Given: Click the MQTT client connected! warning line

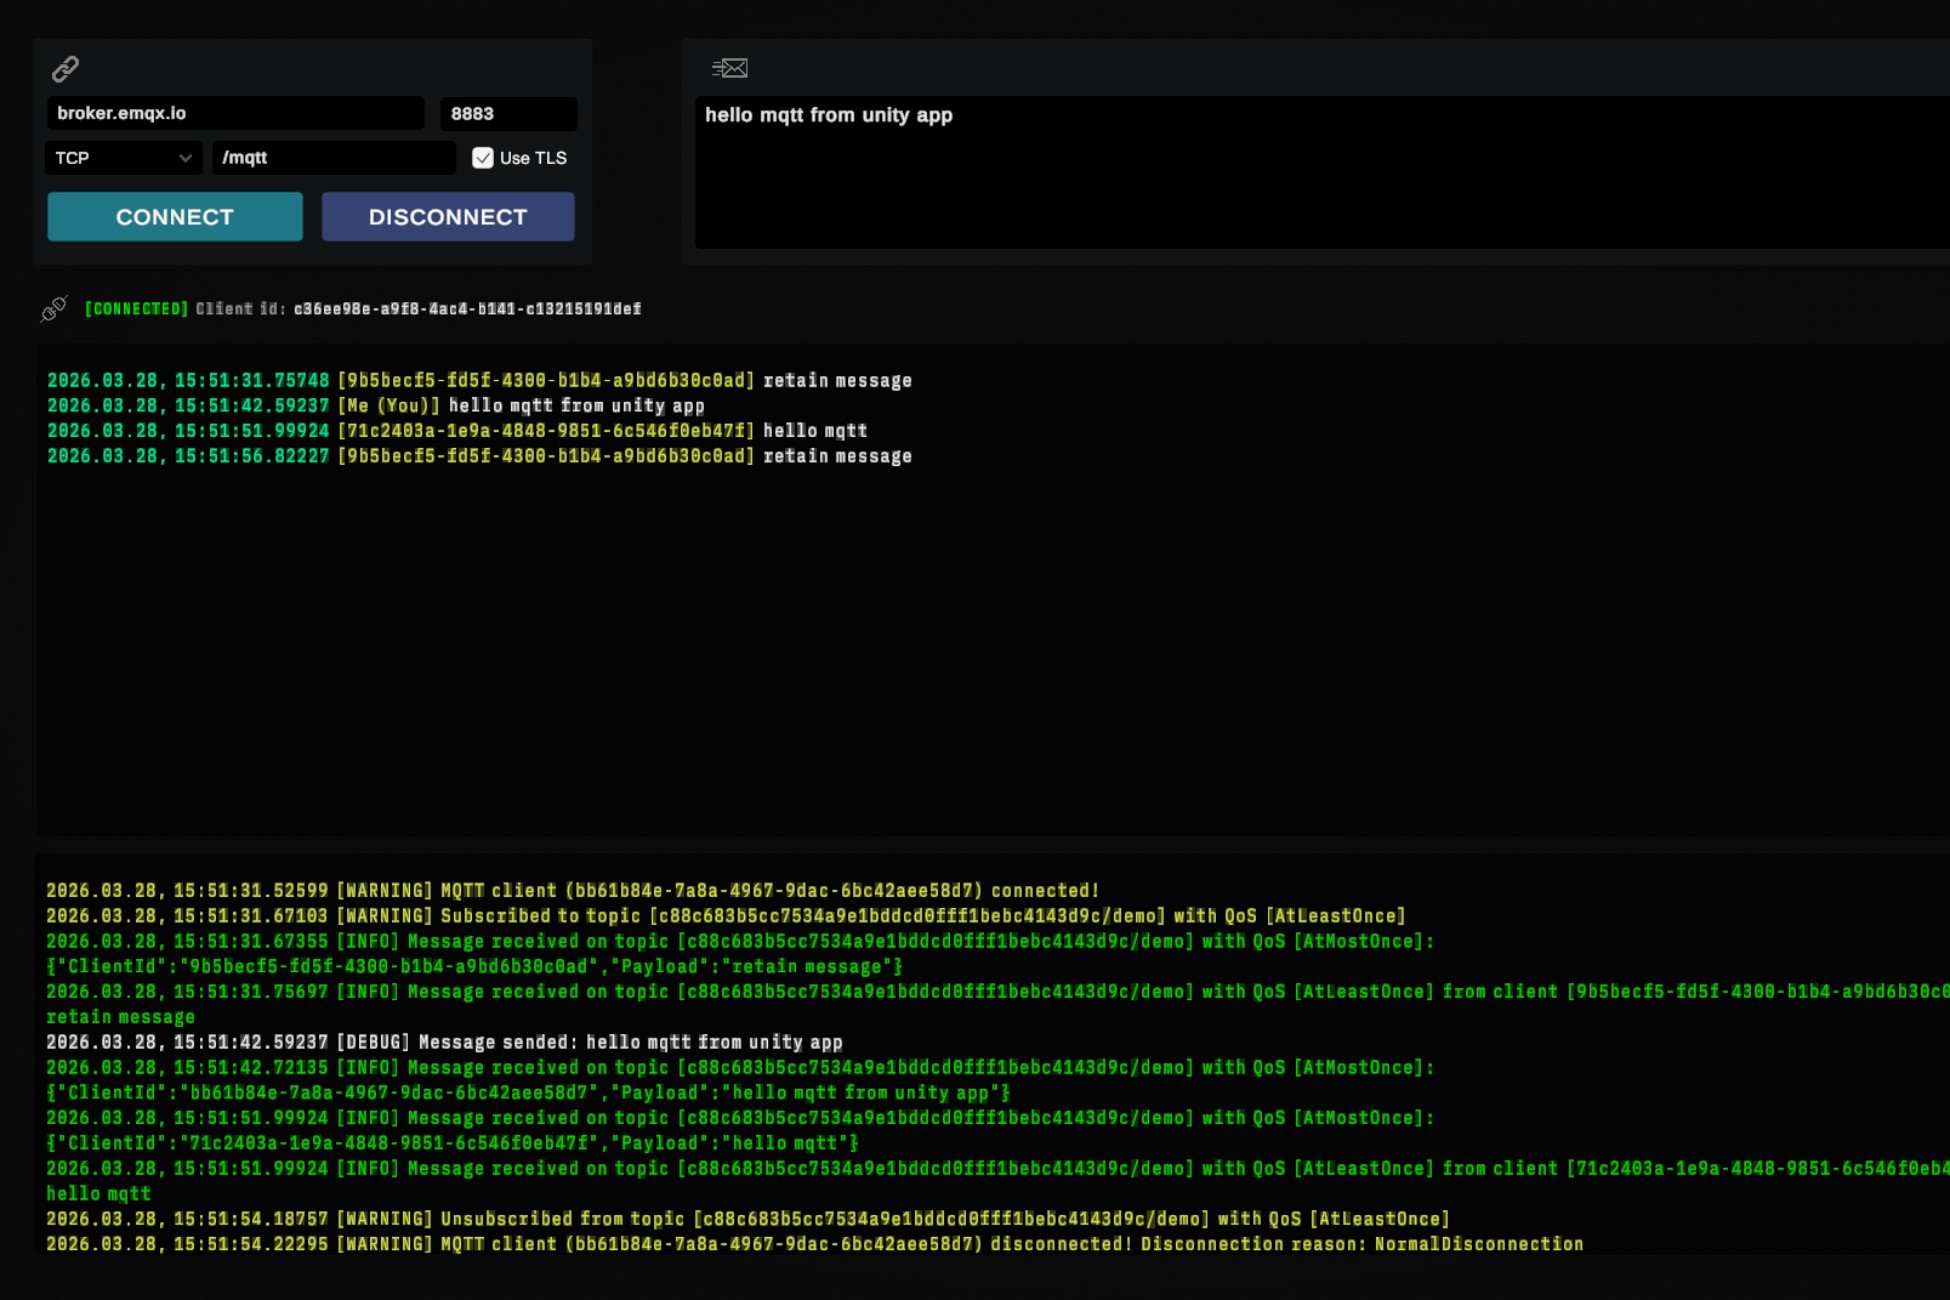Looking at the screenshot, I should pyautogui.click(x=573, y=891).
